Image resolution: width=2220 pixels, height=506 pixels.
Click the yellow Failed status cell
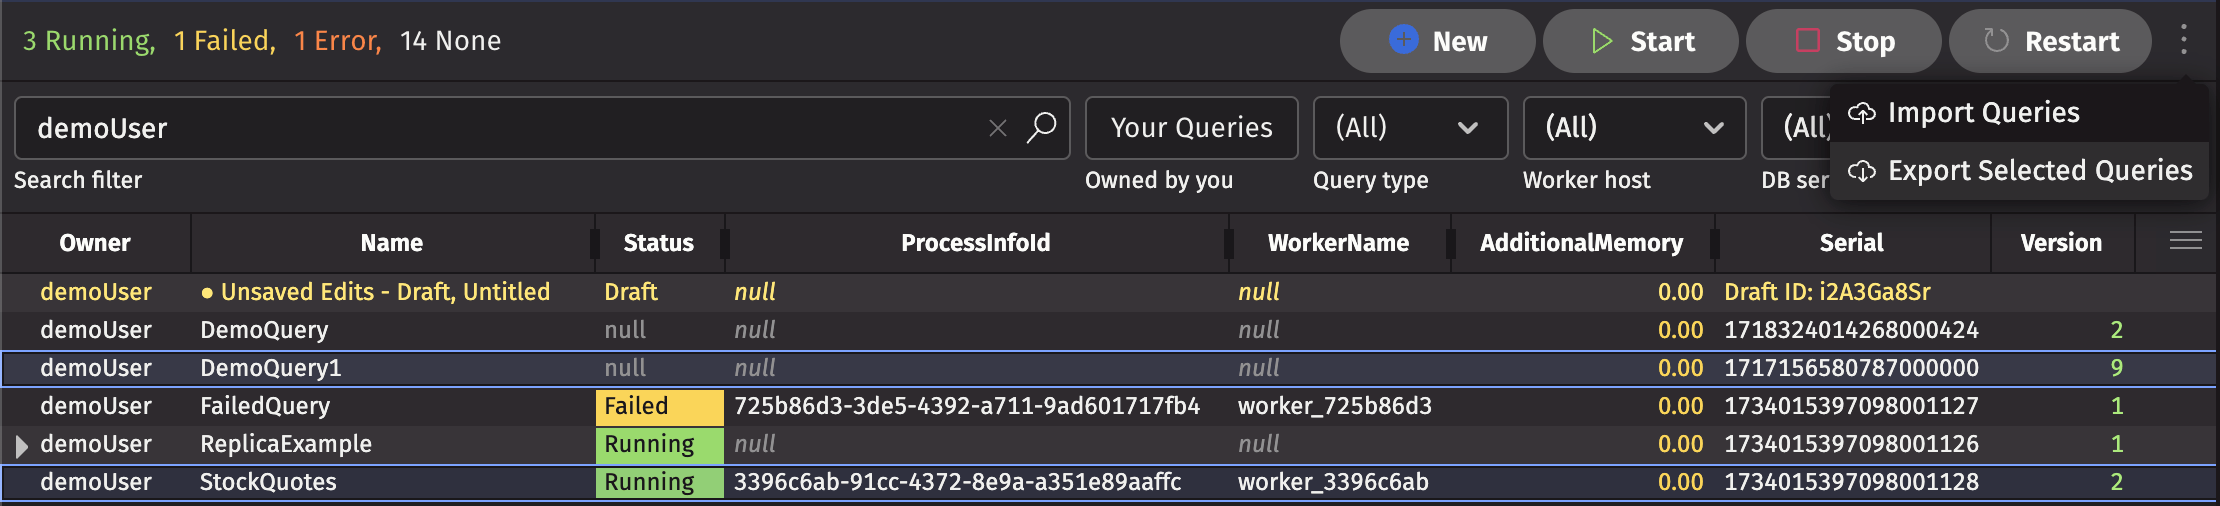point(659,406)
